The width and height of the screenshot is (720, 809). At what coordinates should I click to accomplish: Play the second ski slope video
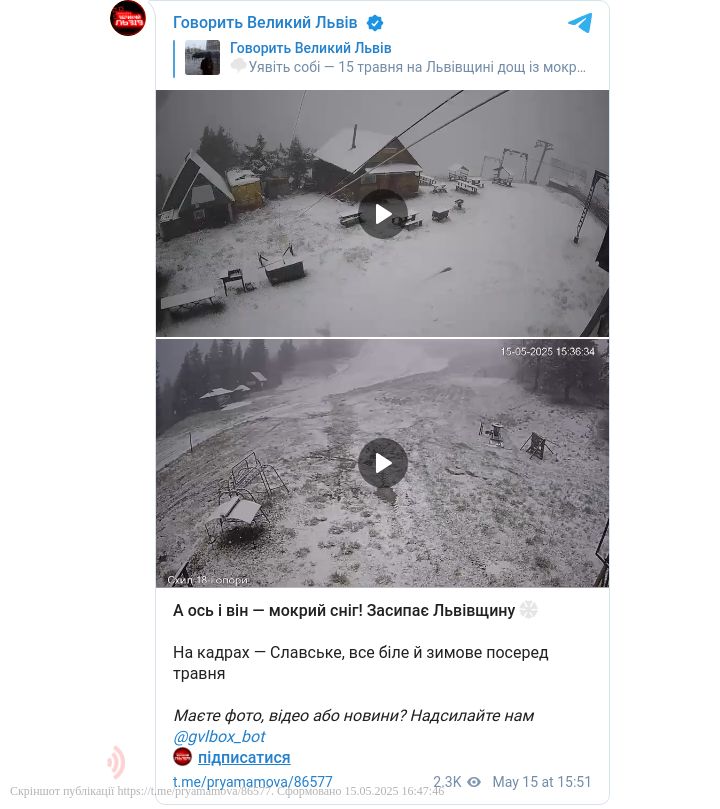click(x=383, y=463)
